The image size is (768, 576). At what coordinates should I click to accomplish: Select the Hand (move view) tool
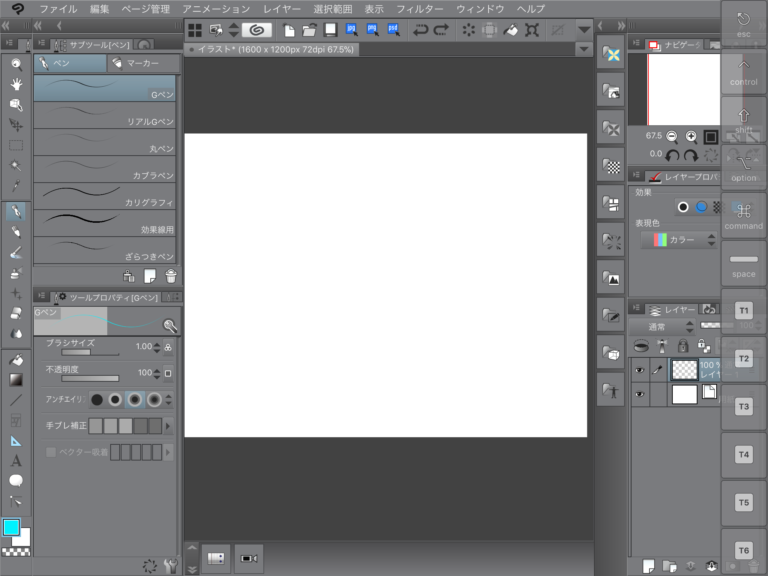[16, 84]
